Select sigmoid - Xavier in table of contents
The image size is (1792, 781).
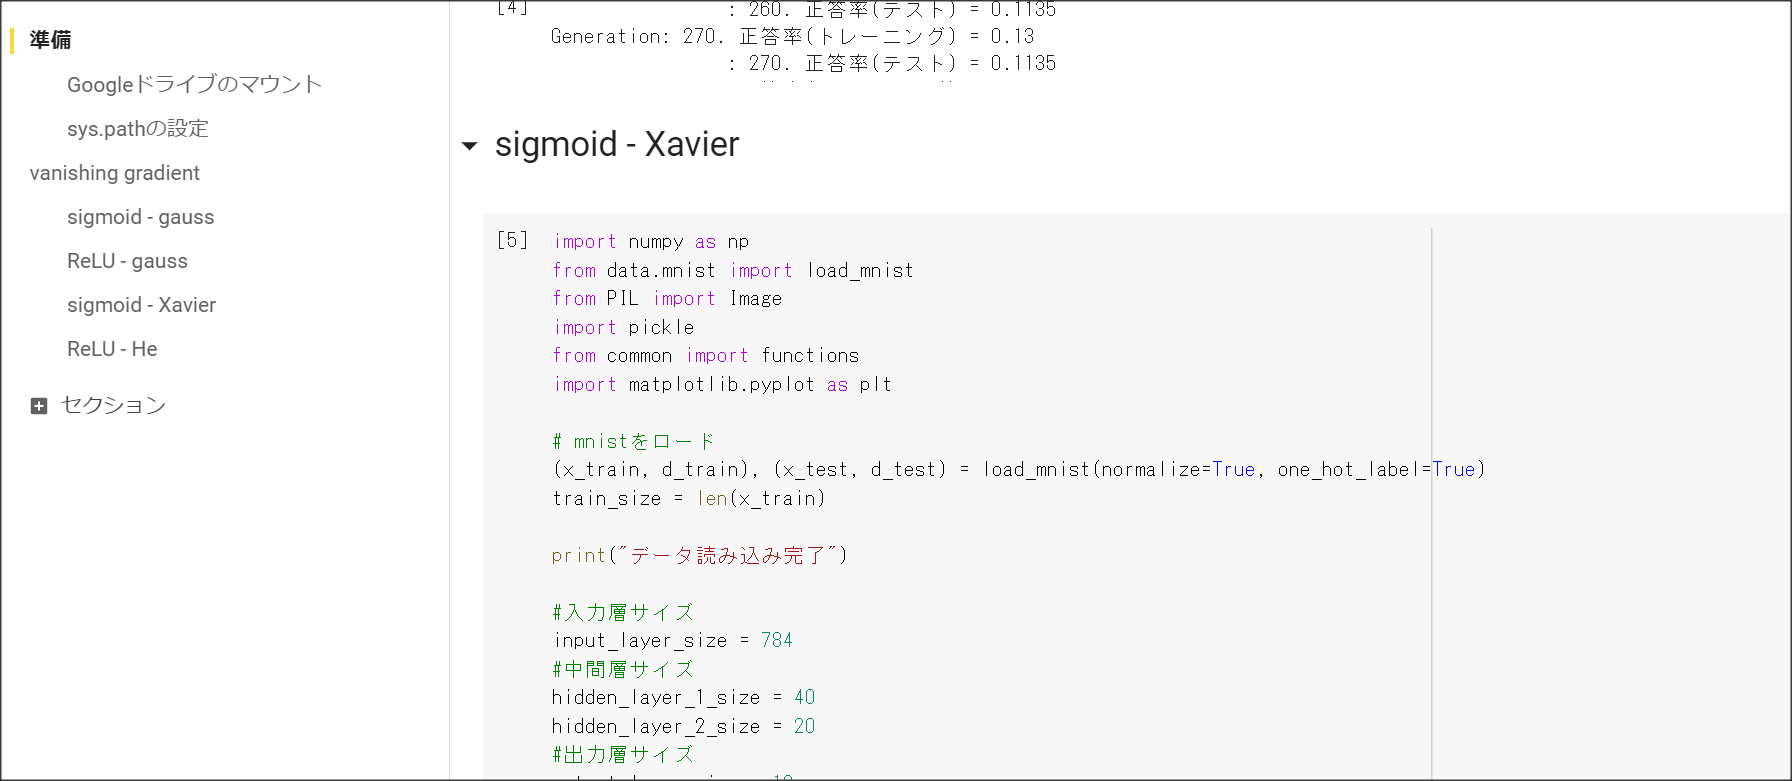(x=141, y=305)
